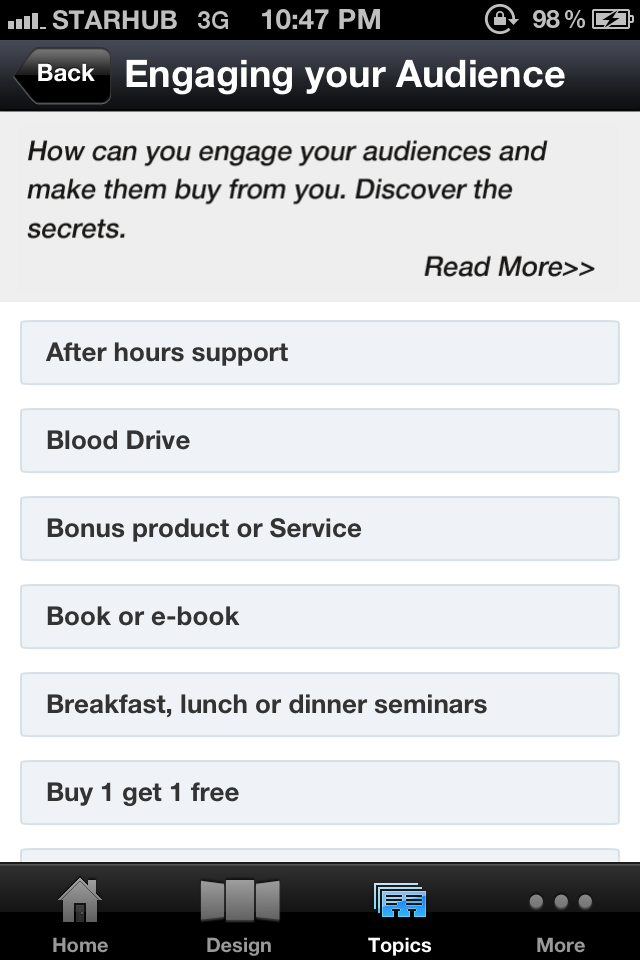640x960 pixels.
Task: Open Bonus product or Service item
Action: click(320, 529)
